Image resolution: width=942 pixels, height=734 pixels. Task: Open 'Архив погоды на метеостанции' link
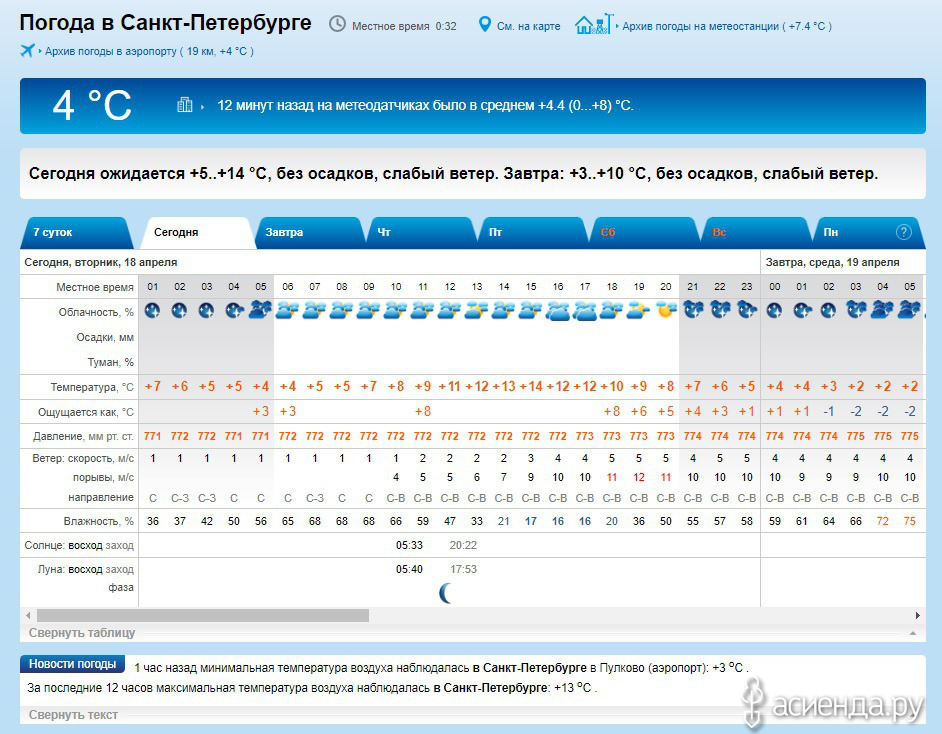(x=726, y=26)
